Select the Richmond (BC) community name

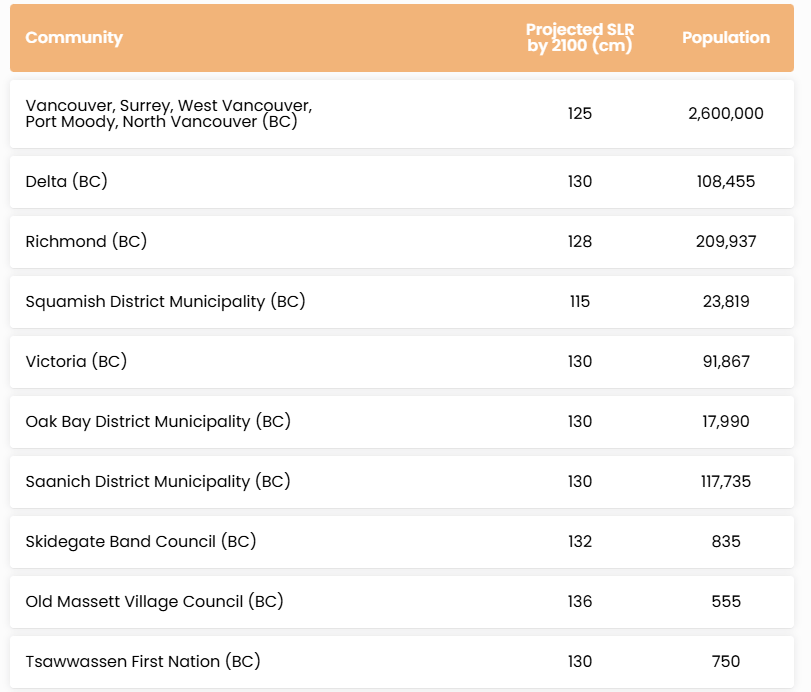(86, 242)
